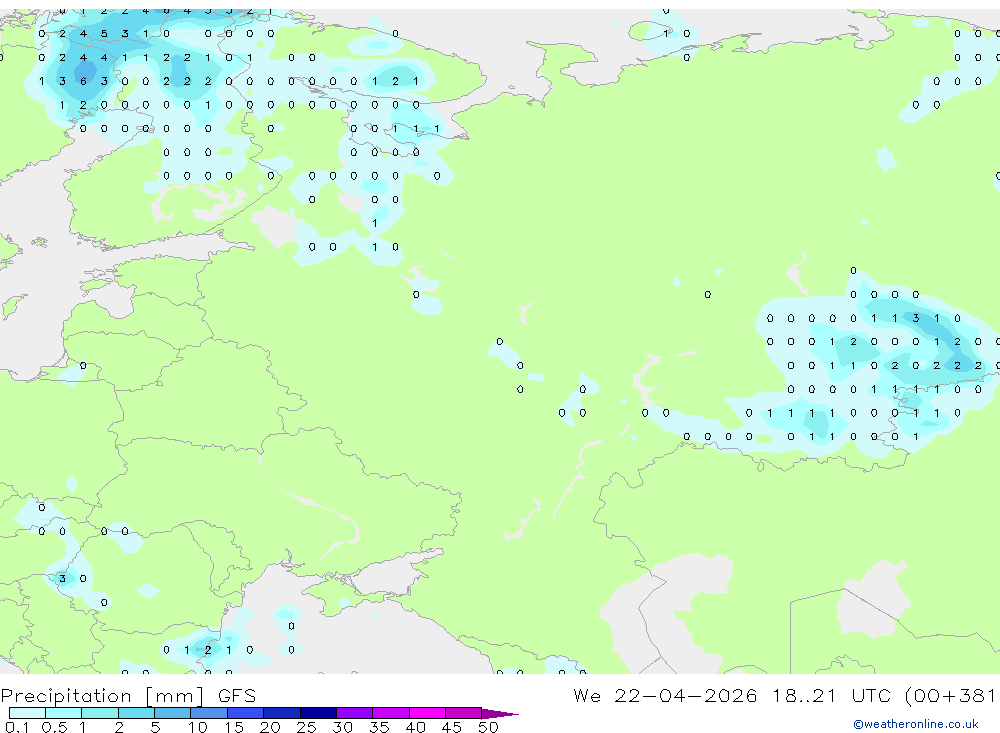Click the 0.1–0.5 mm legend color swatch

(27, 713)
